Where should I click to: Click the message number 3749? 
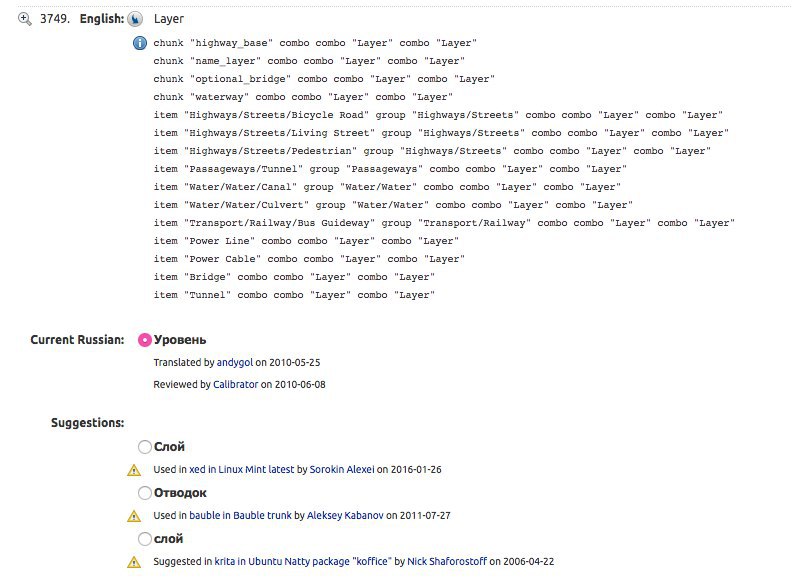point(55,19)
